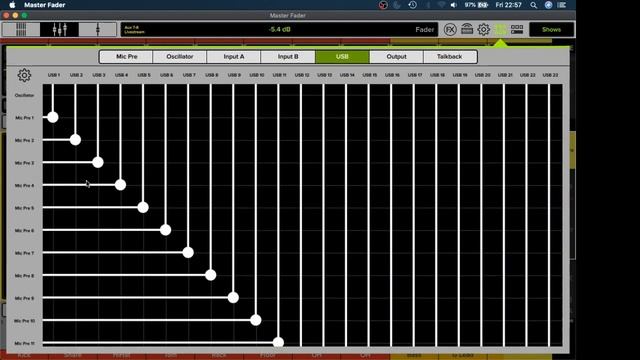Click the USB 12 column header

[x=302, y=75]
